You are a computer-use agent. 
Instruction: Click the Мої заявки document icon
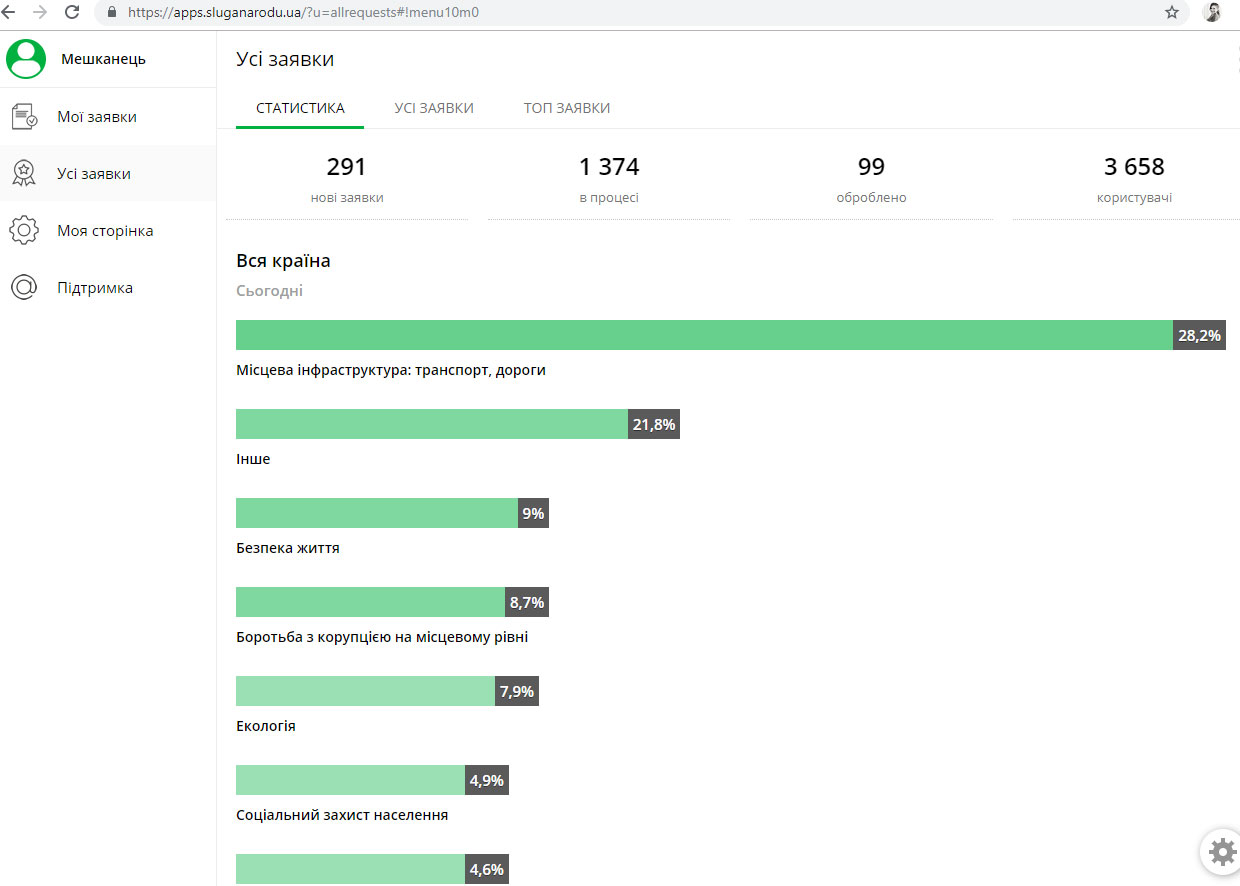tap(24, 117)
